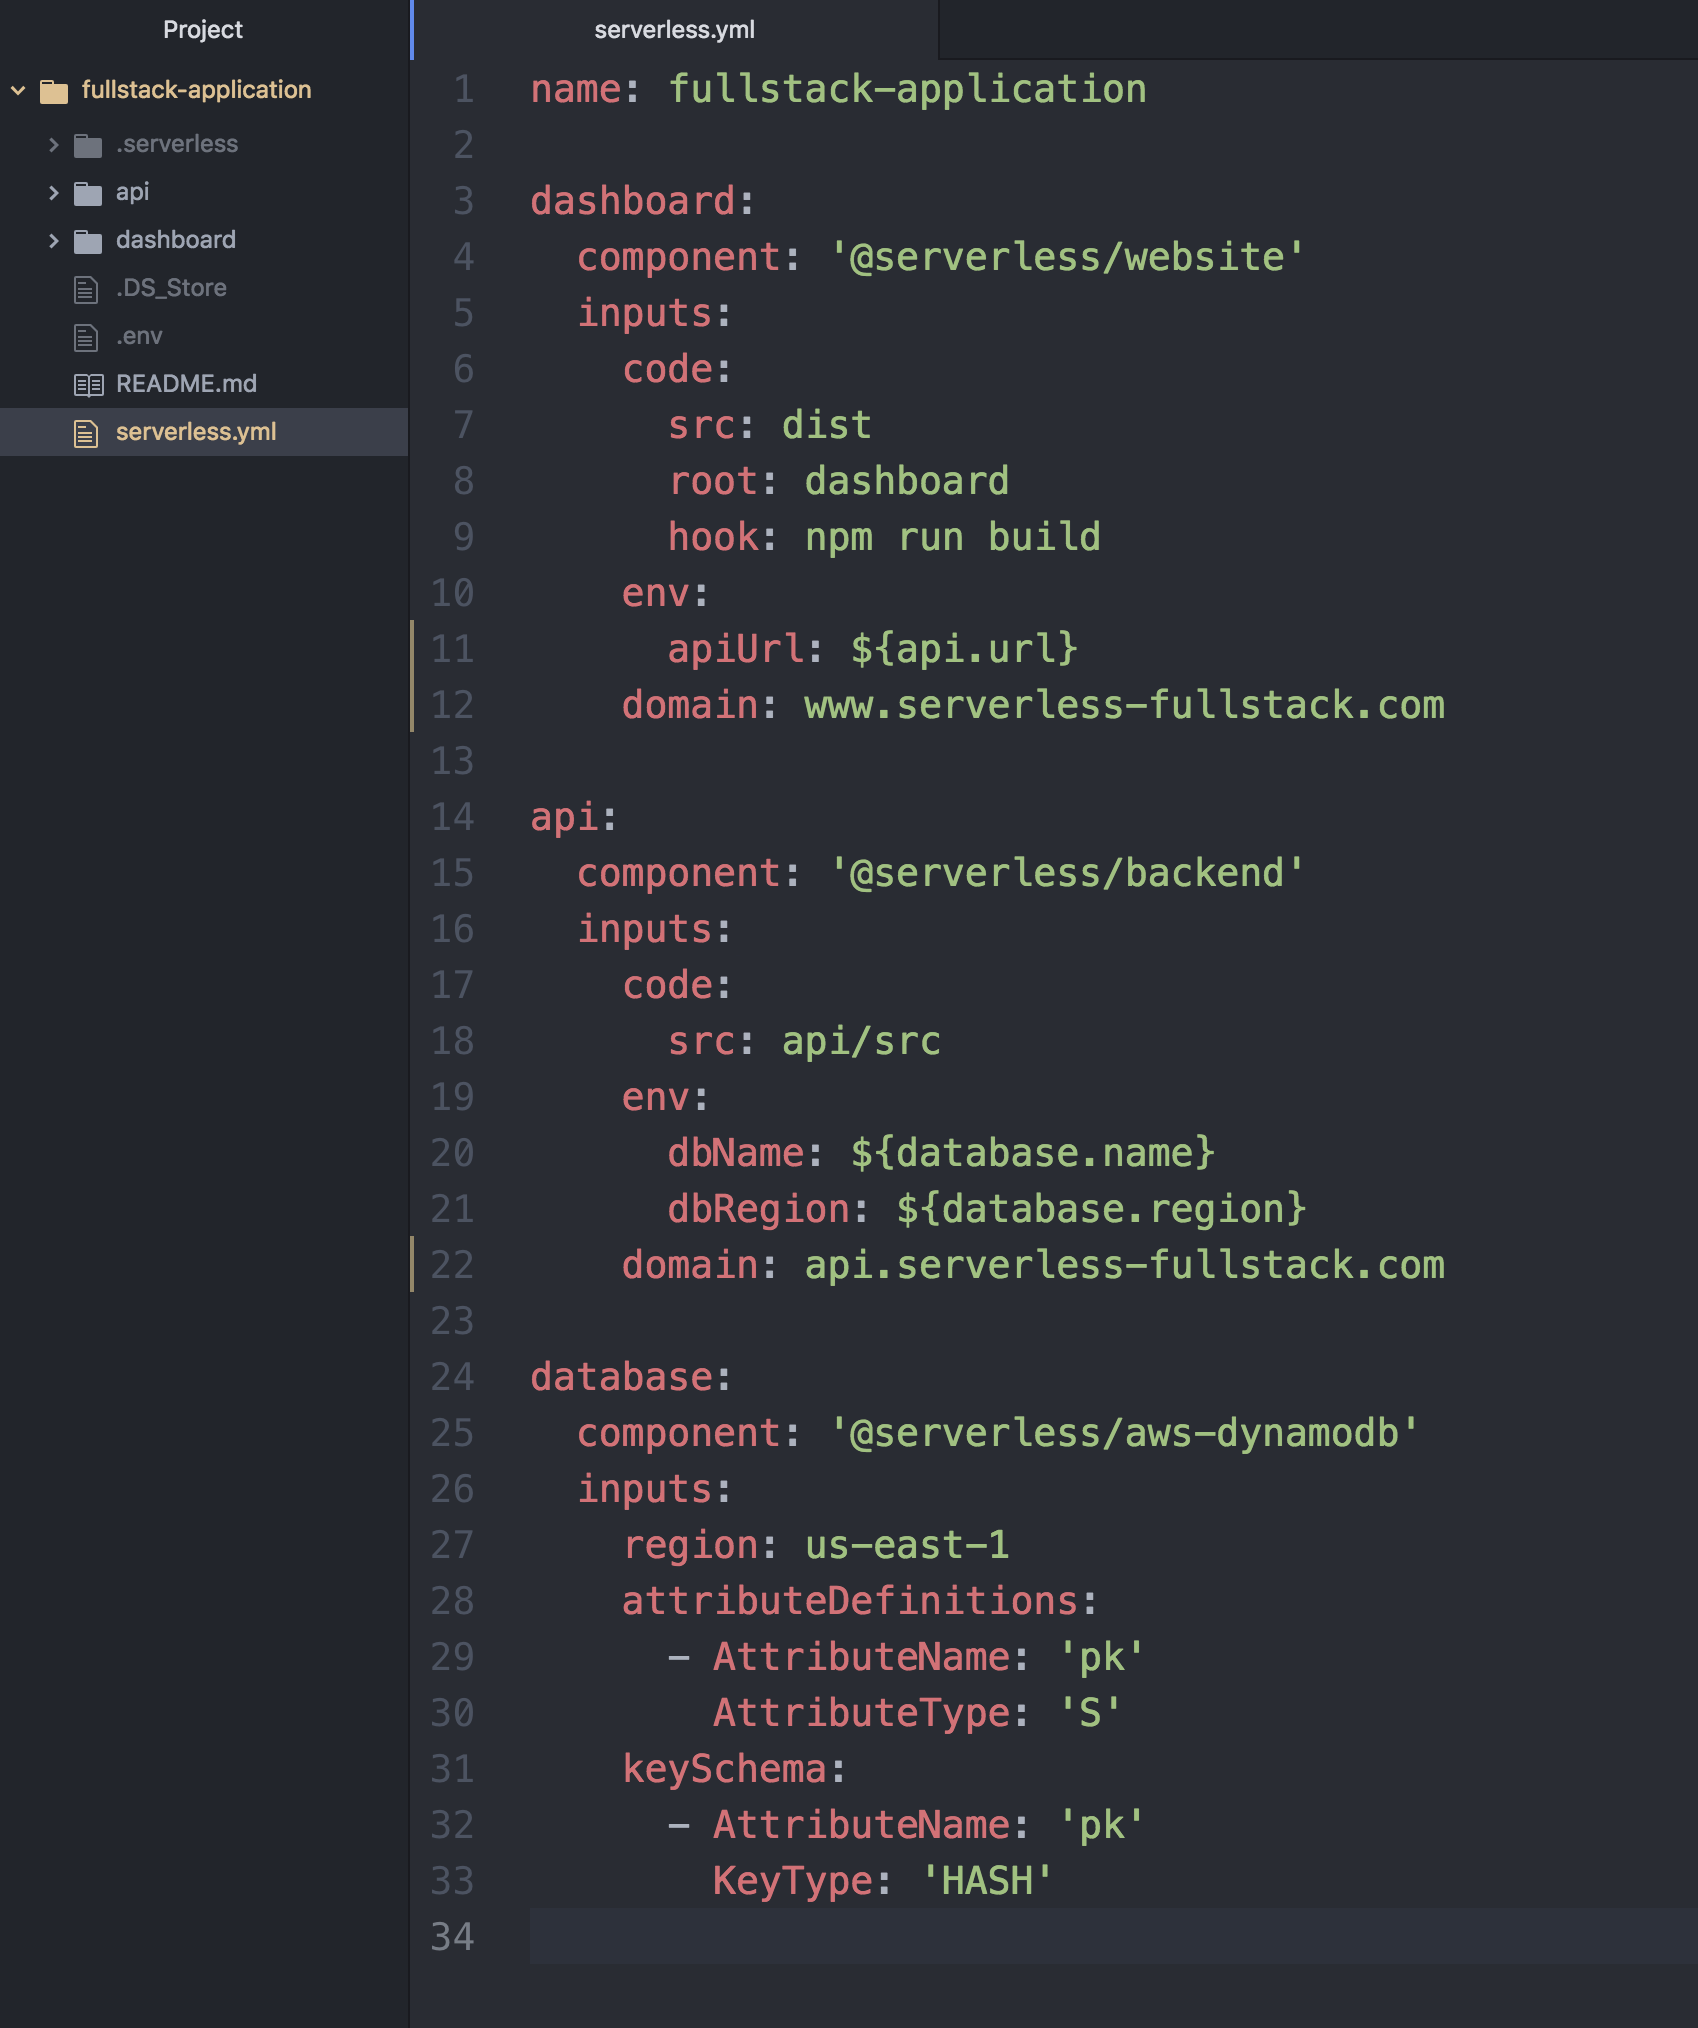Click the .DS_Store file icon
Image resolution: width=1698 pixels, height=2028 pixels.
tap(86, 287)
